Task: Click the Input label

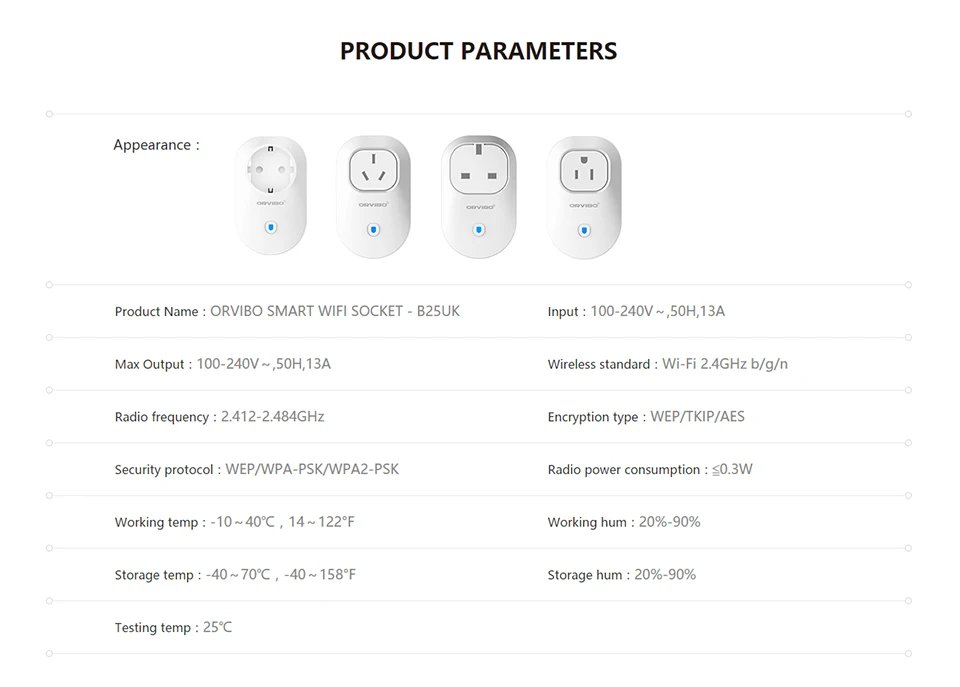Action: (566, 312)
